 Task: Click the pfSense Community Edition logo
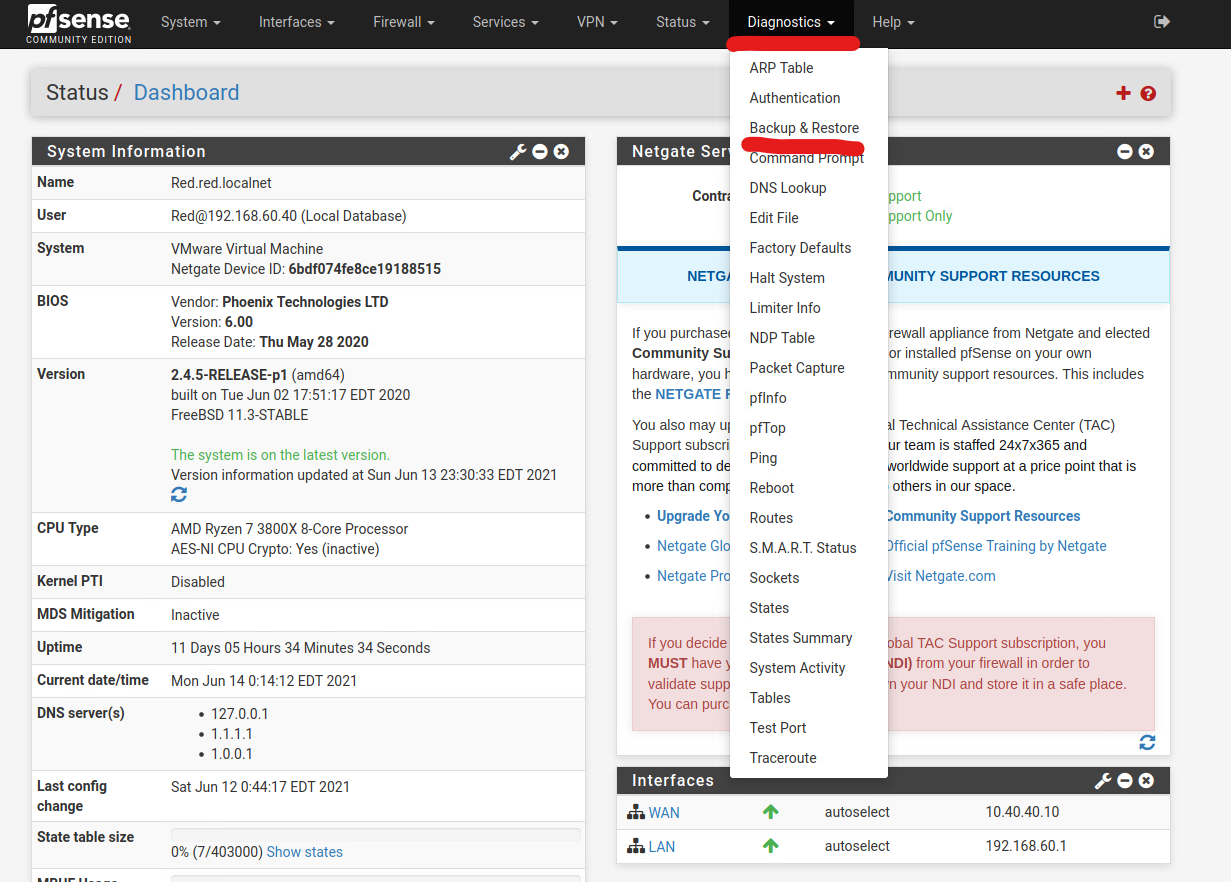click(79, 24)
